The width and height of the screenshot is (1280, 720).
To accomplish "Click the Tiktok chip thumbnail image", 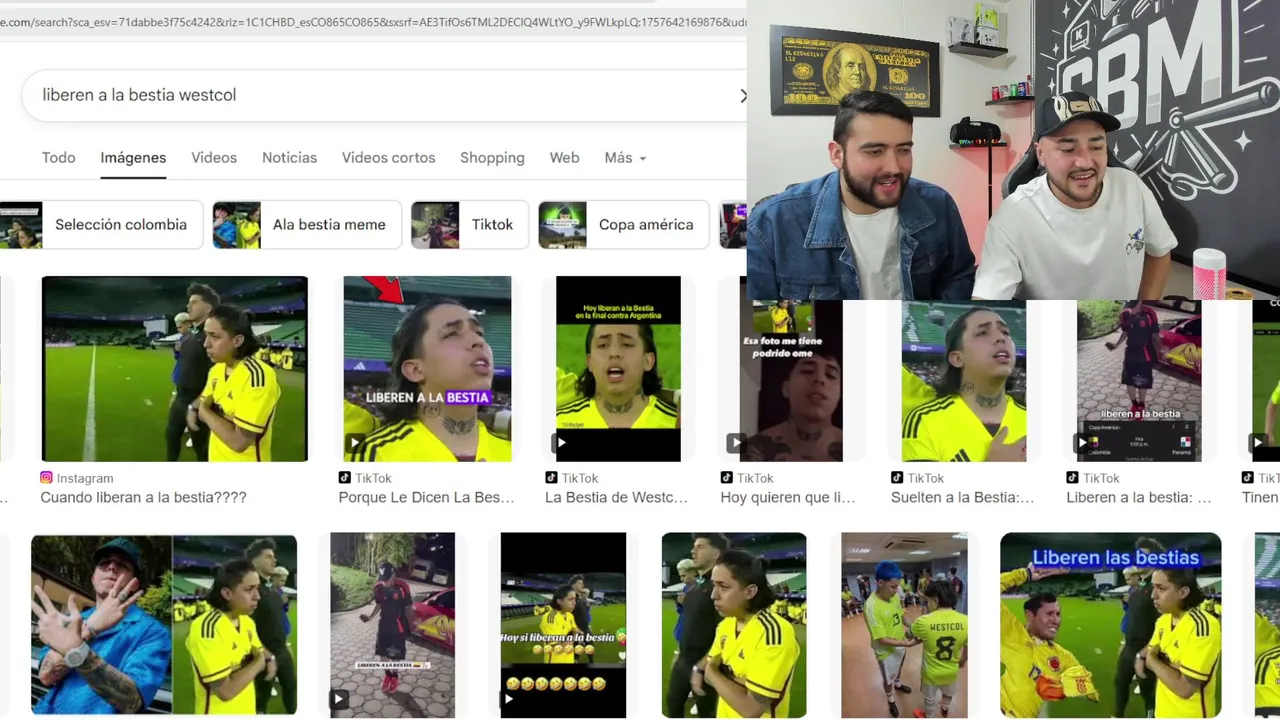I will pyautogui.click(x=435, y=225).
